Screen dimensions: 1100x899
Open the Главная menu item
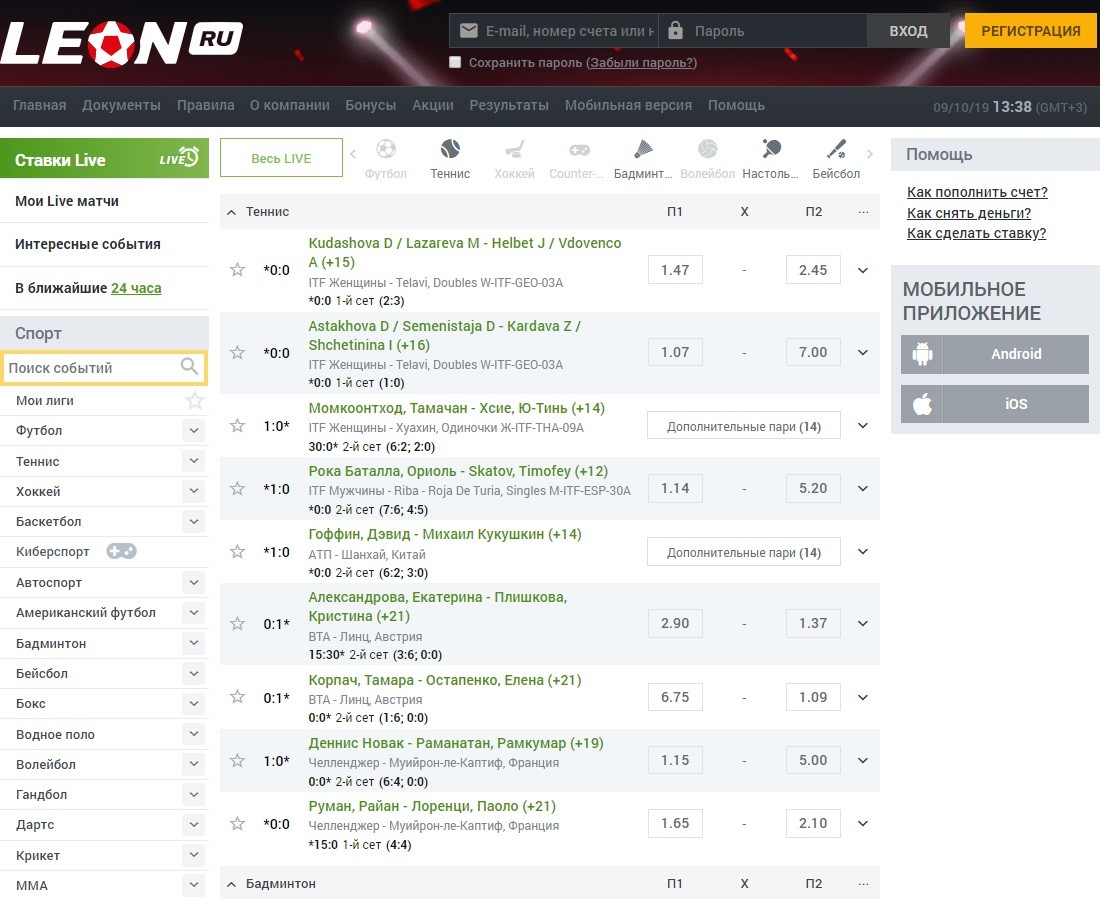(40, 105)
